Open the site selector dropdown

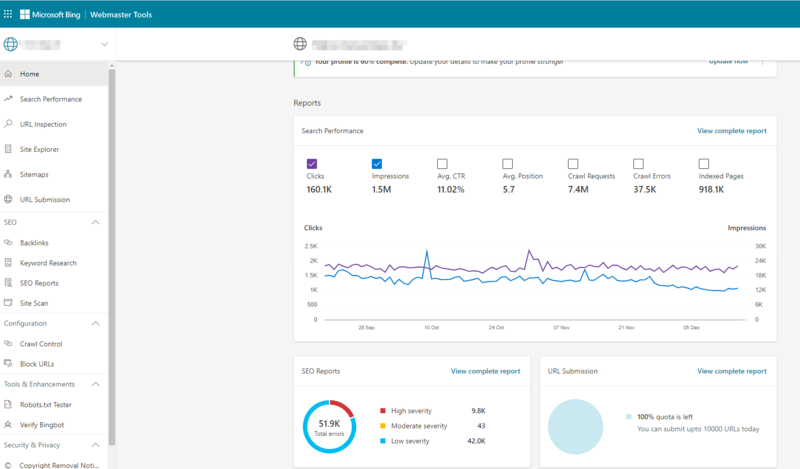click(104, 44)
